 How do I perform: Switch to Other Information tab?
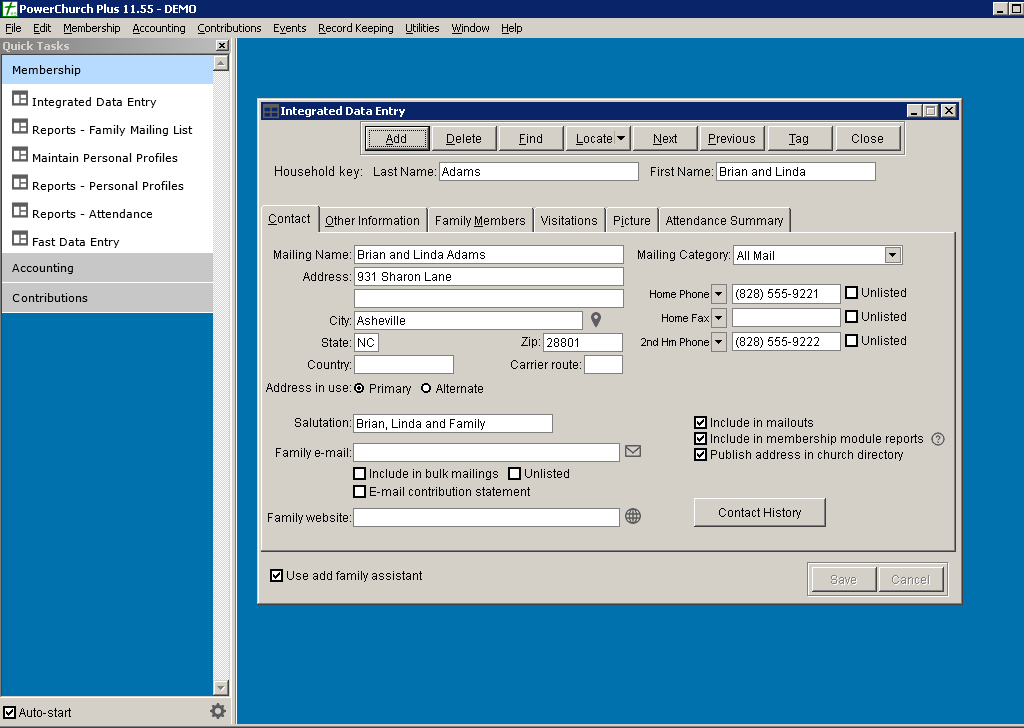coord(373,221)
